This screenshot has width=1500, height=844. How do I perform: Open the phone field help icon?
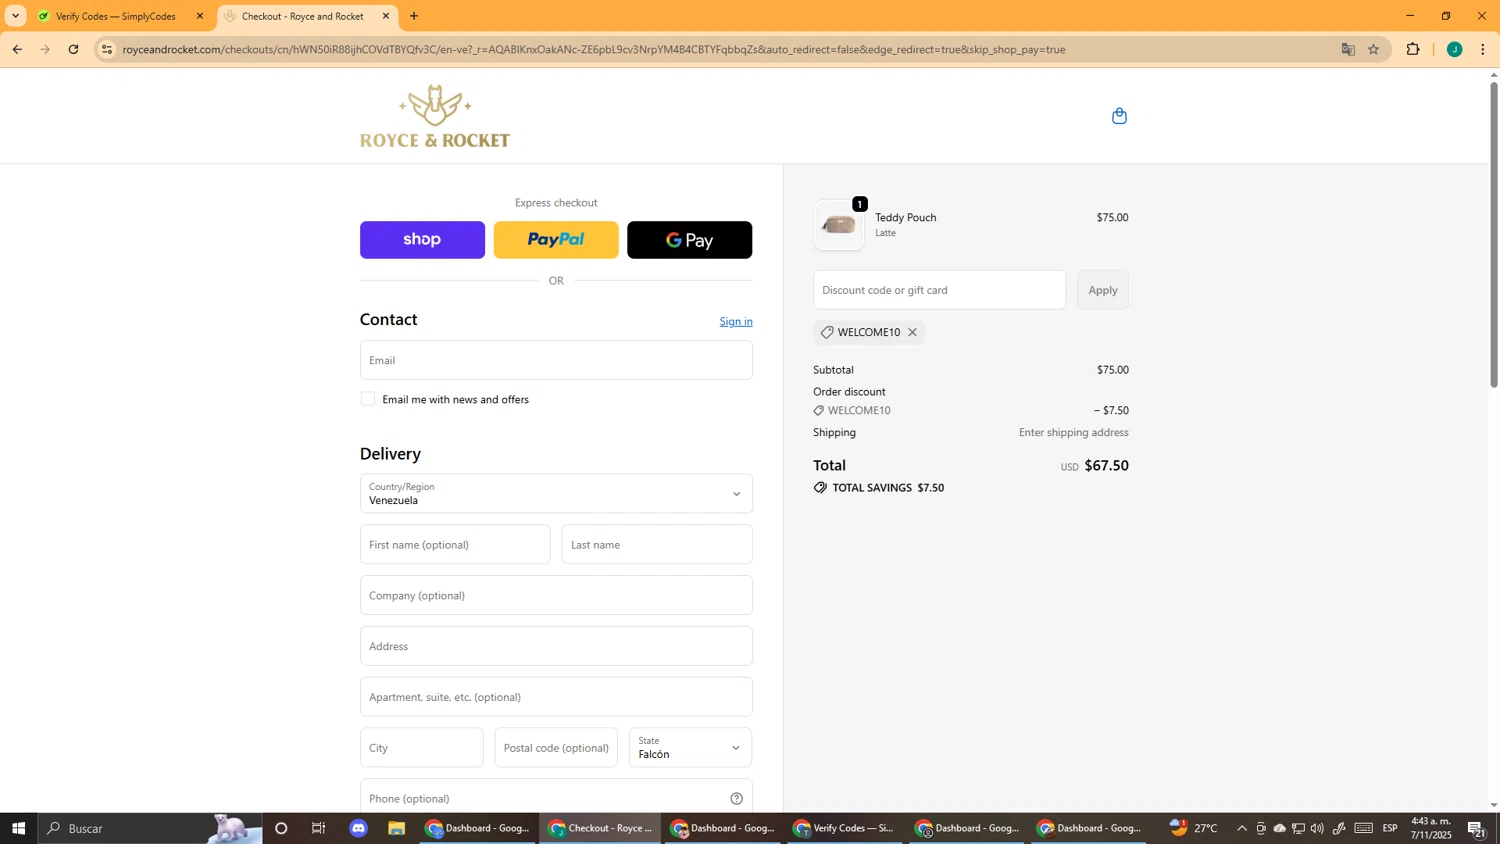736,798
